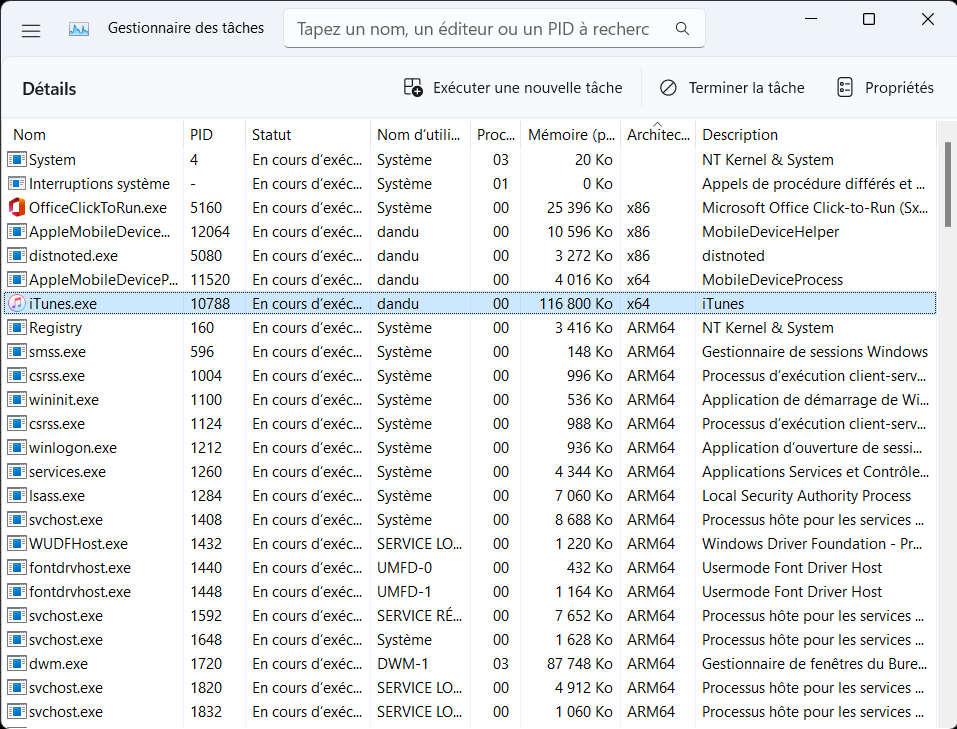Select PID 10788 cell
This screenshot has width=957, height=729.
[210, 303]
